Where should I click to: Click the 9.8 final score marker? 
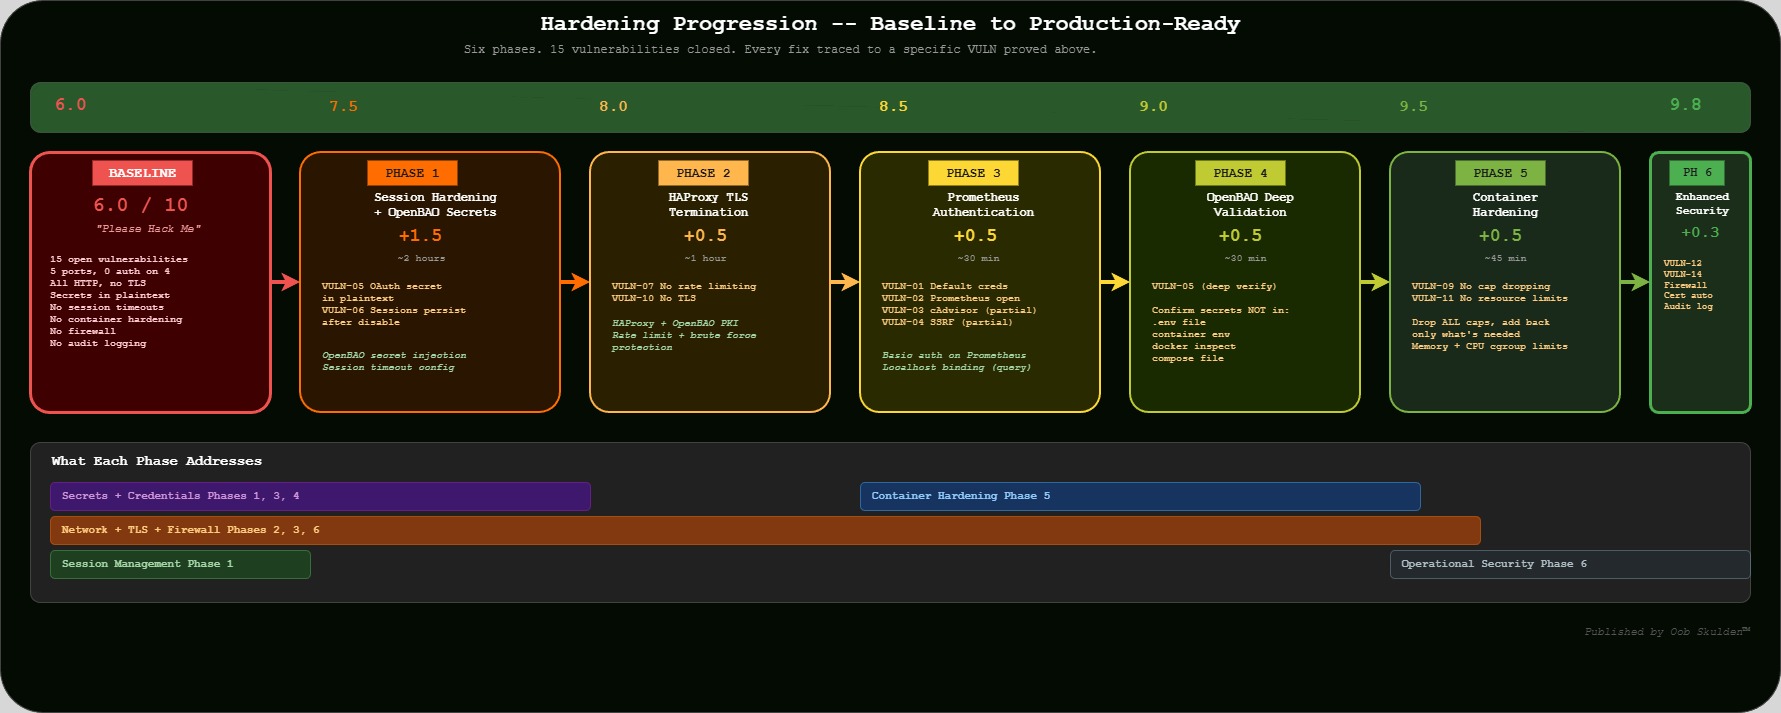click(x=1685, y=105)
